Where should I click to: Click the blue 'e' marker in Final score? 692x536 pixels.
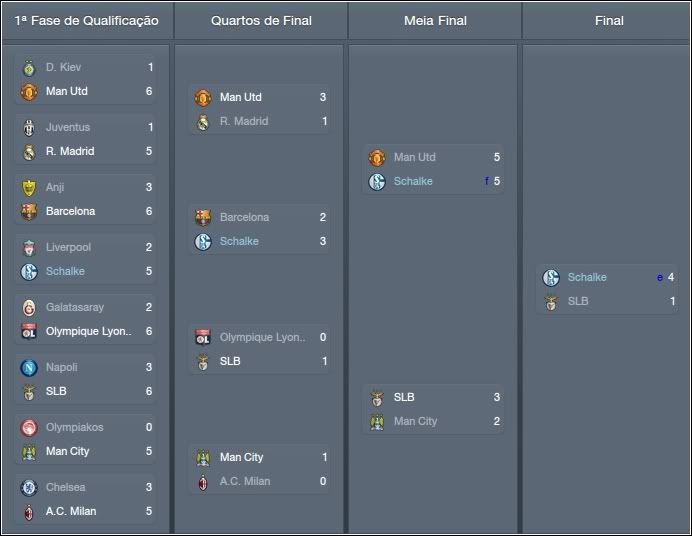pos(660,277)
